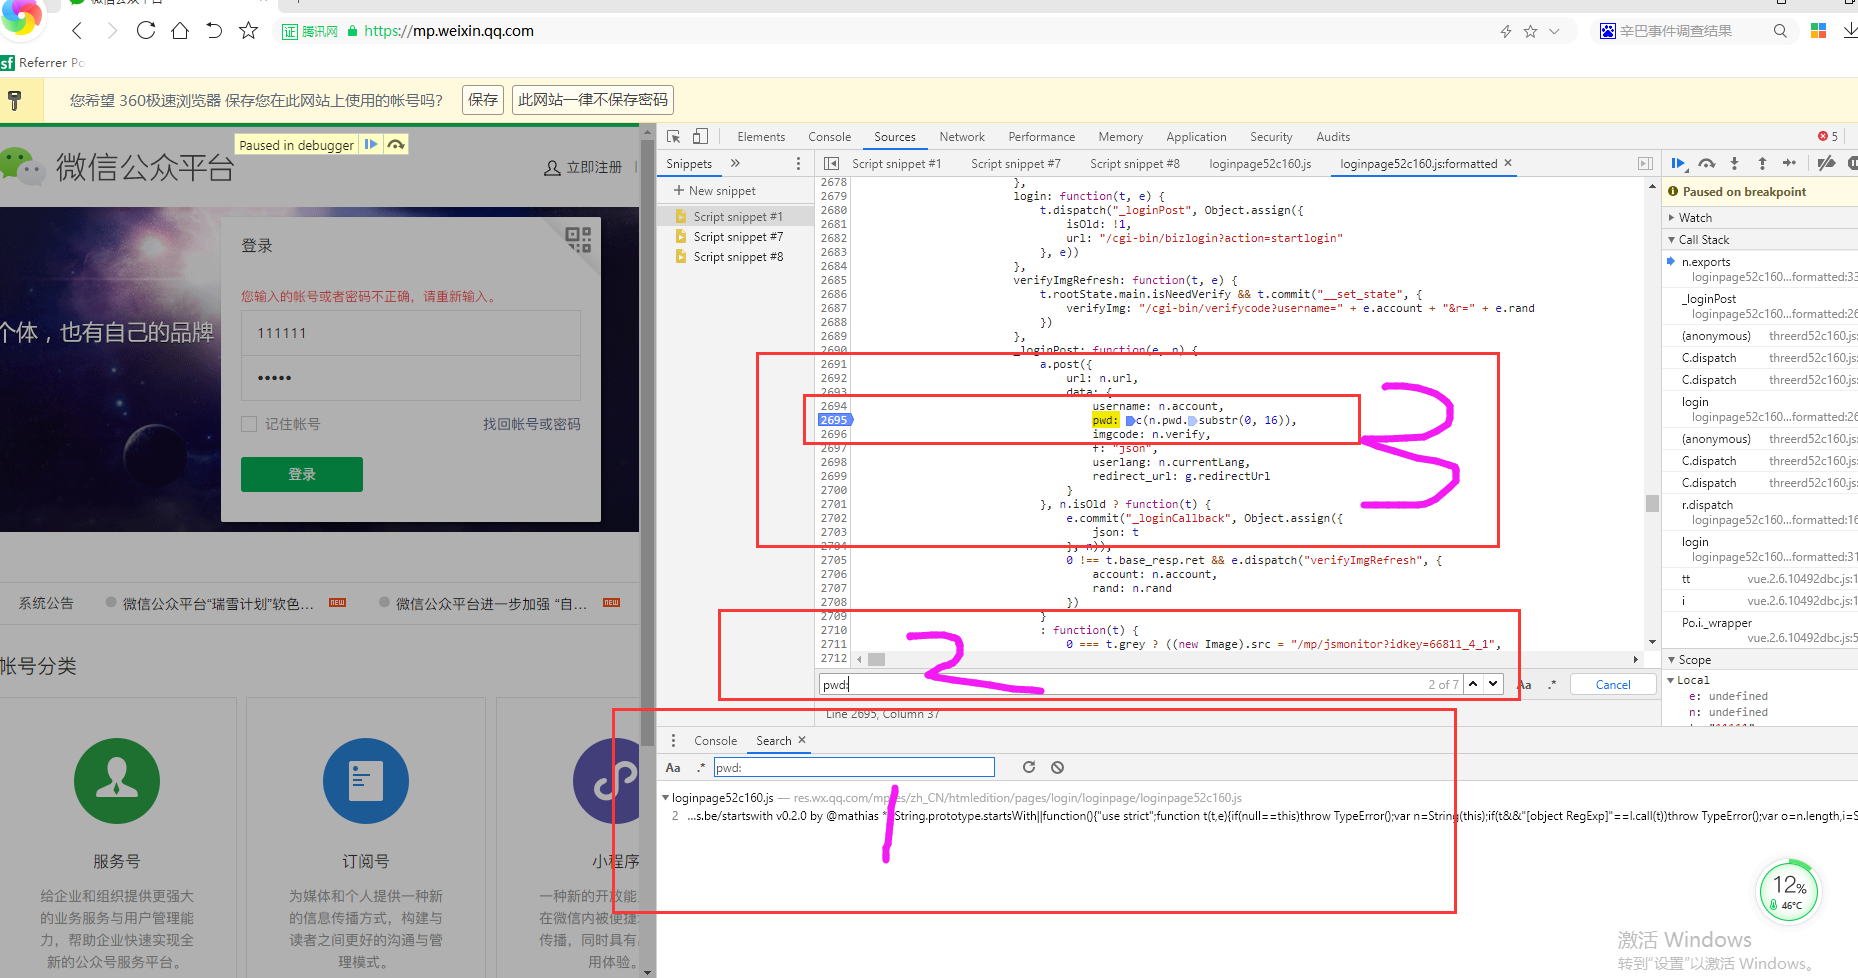
Task: Step over from the Paused in debugger overlay
Action: coord(396,145)
